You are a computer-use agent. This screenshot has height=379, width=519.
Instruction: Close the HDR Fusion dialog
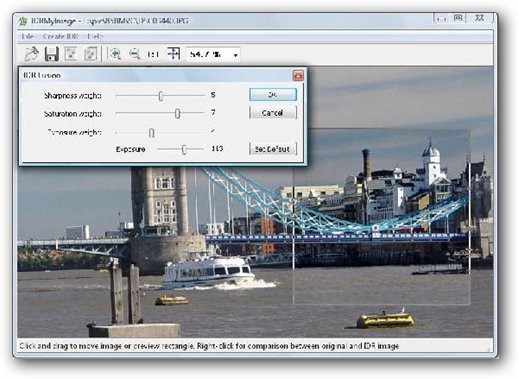click(x=298, y=76)
